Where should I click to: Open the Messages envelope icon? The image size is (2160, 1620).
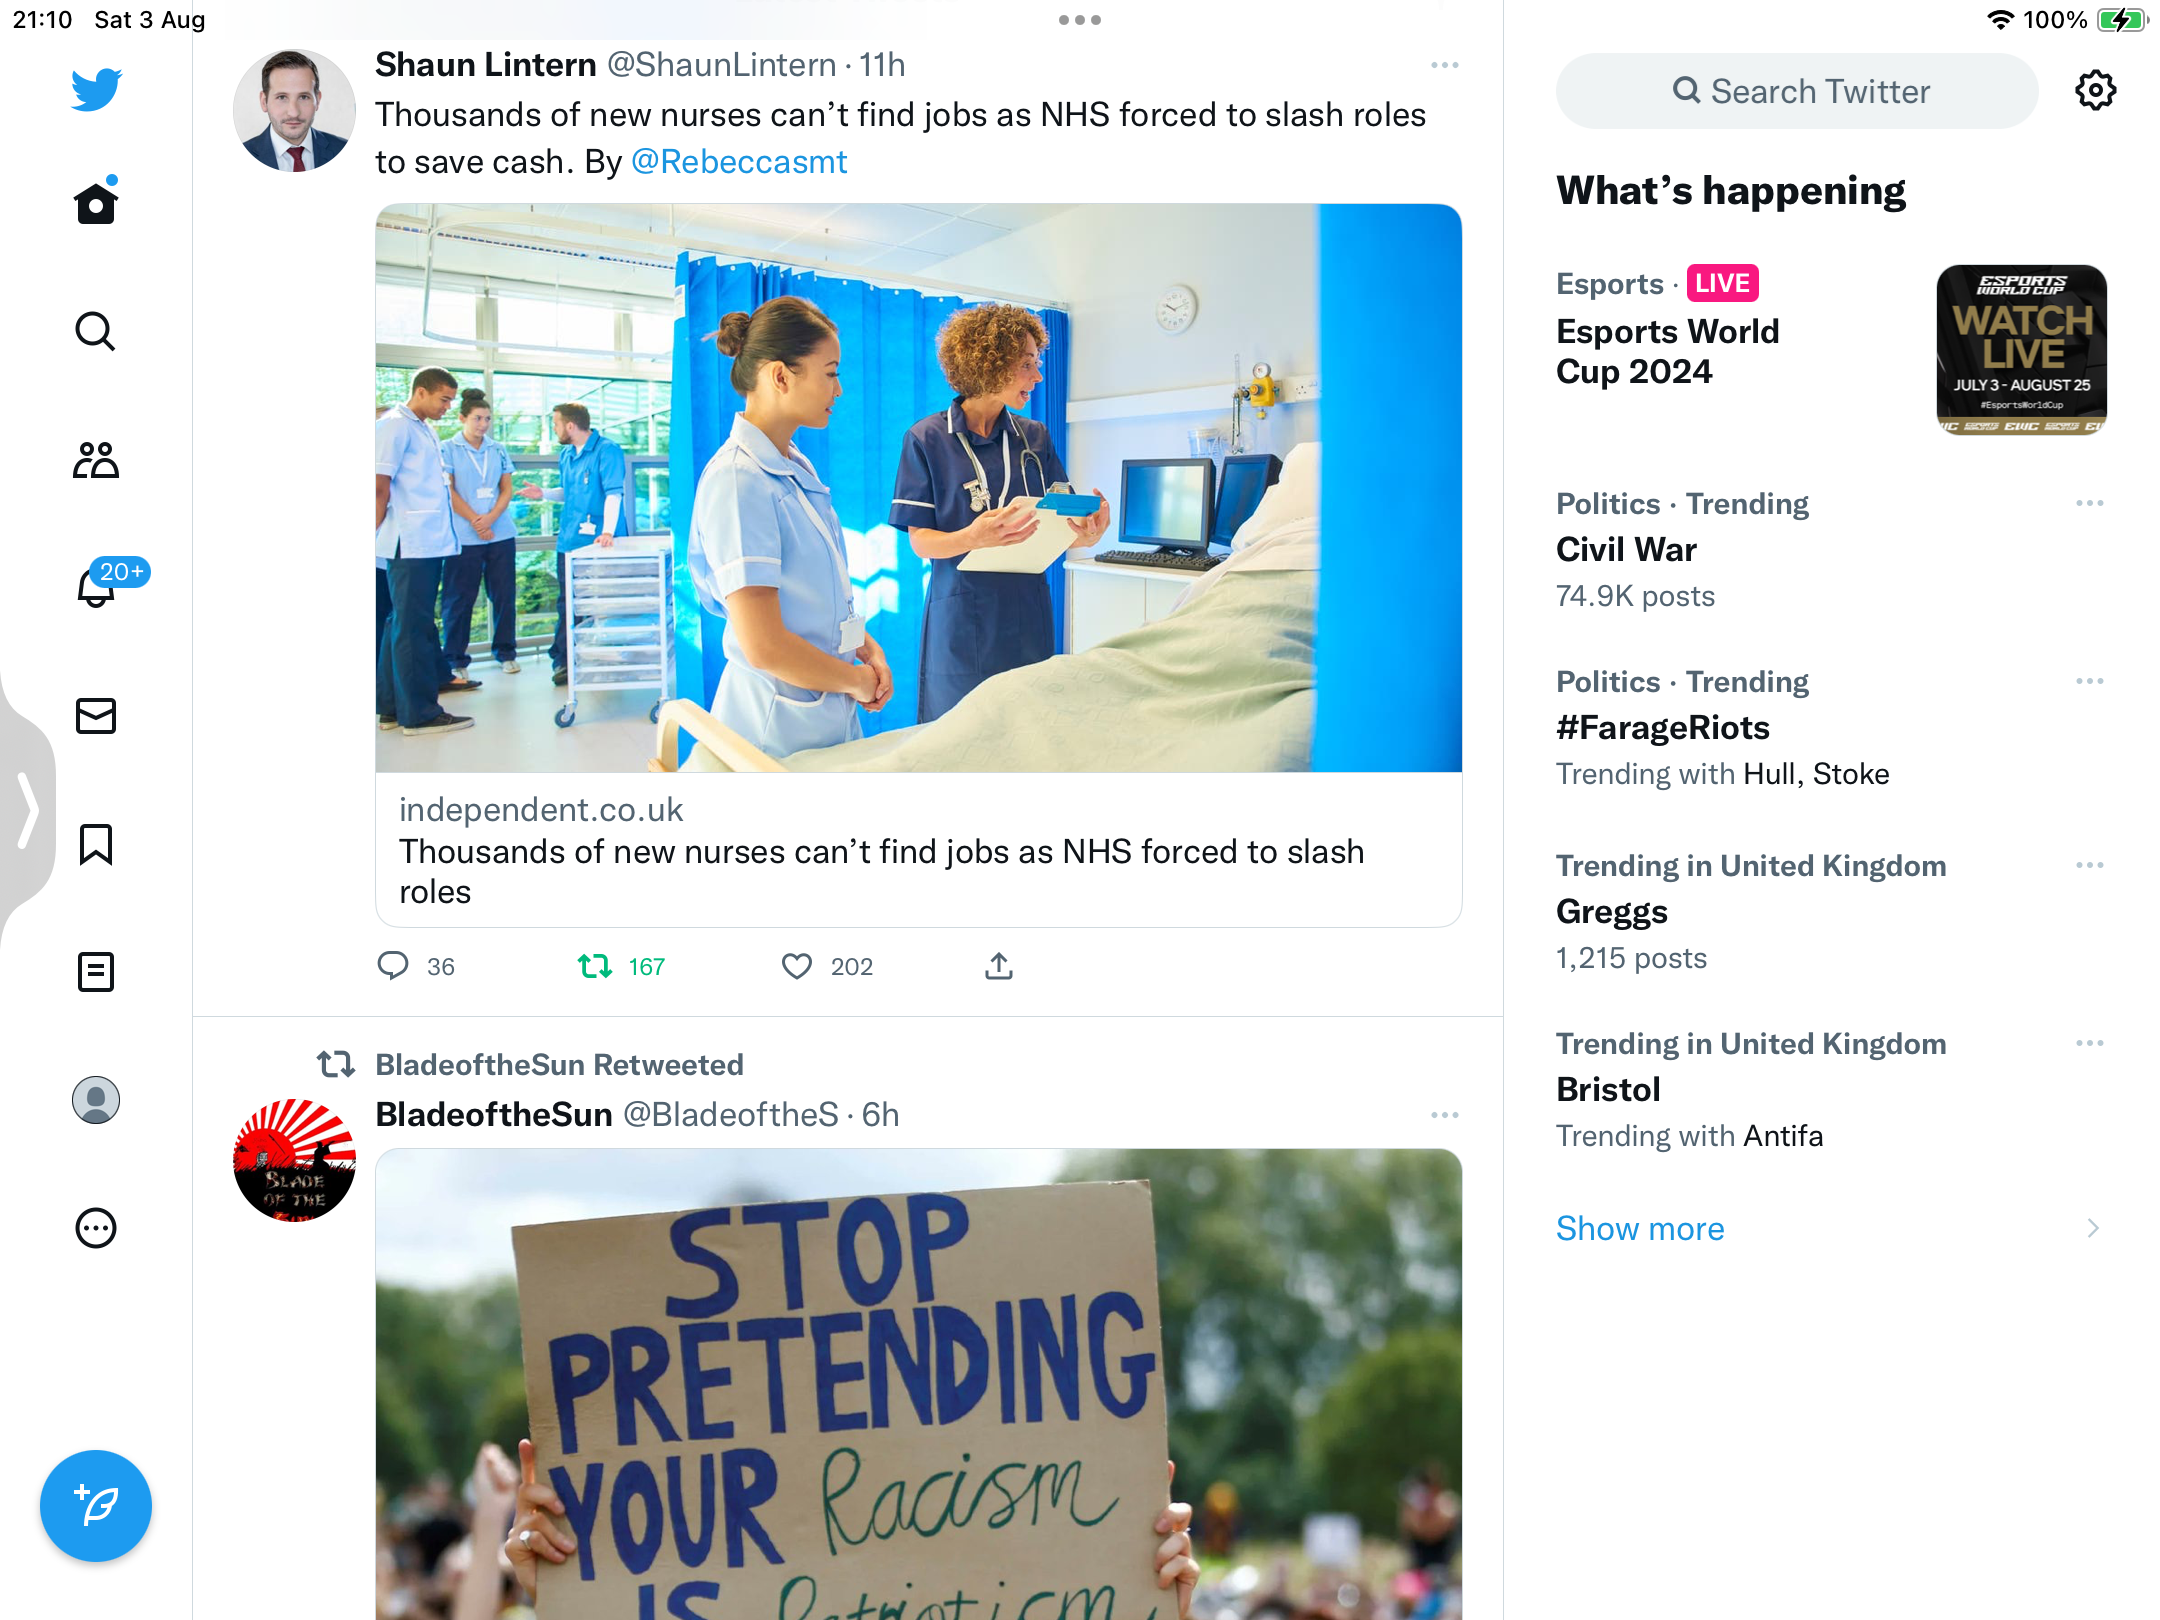click(x=96, y=716)
